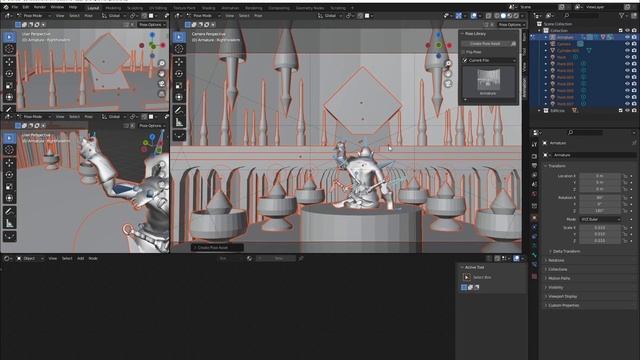Toggle visibility eye of Armature in outliner
Screen dimensions: 640x360
click(627, 37)
